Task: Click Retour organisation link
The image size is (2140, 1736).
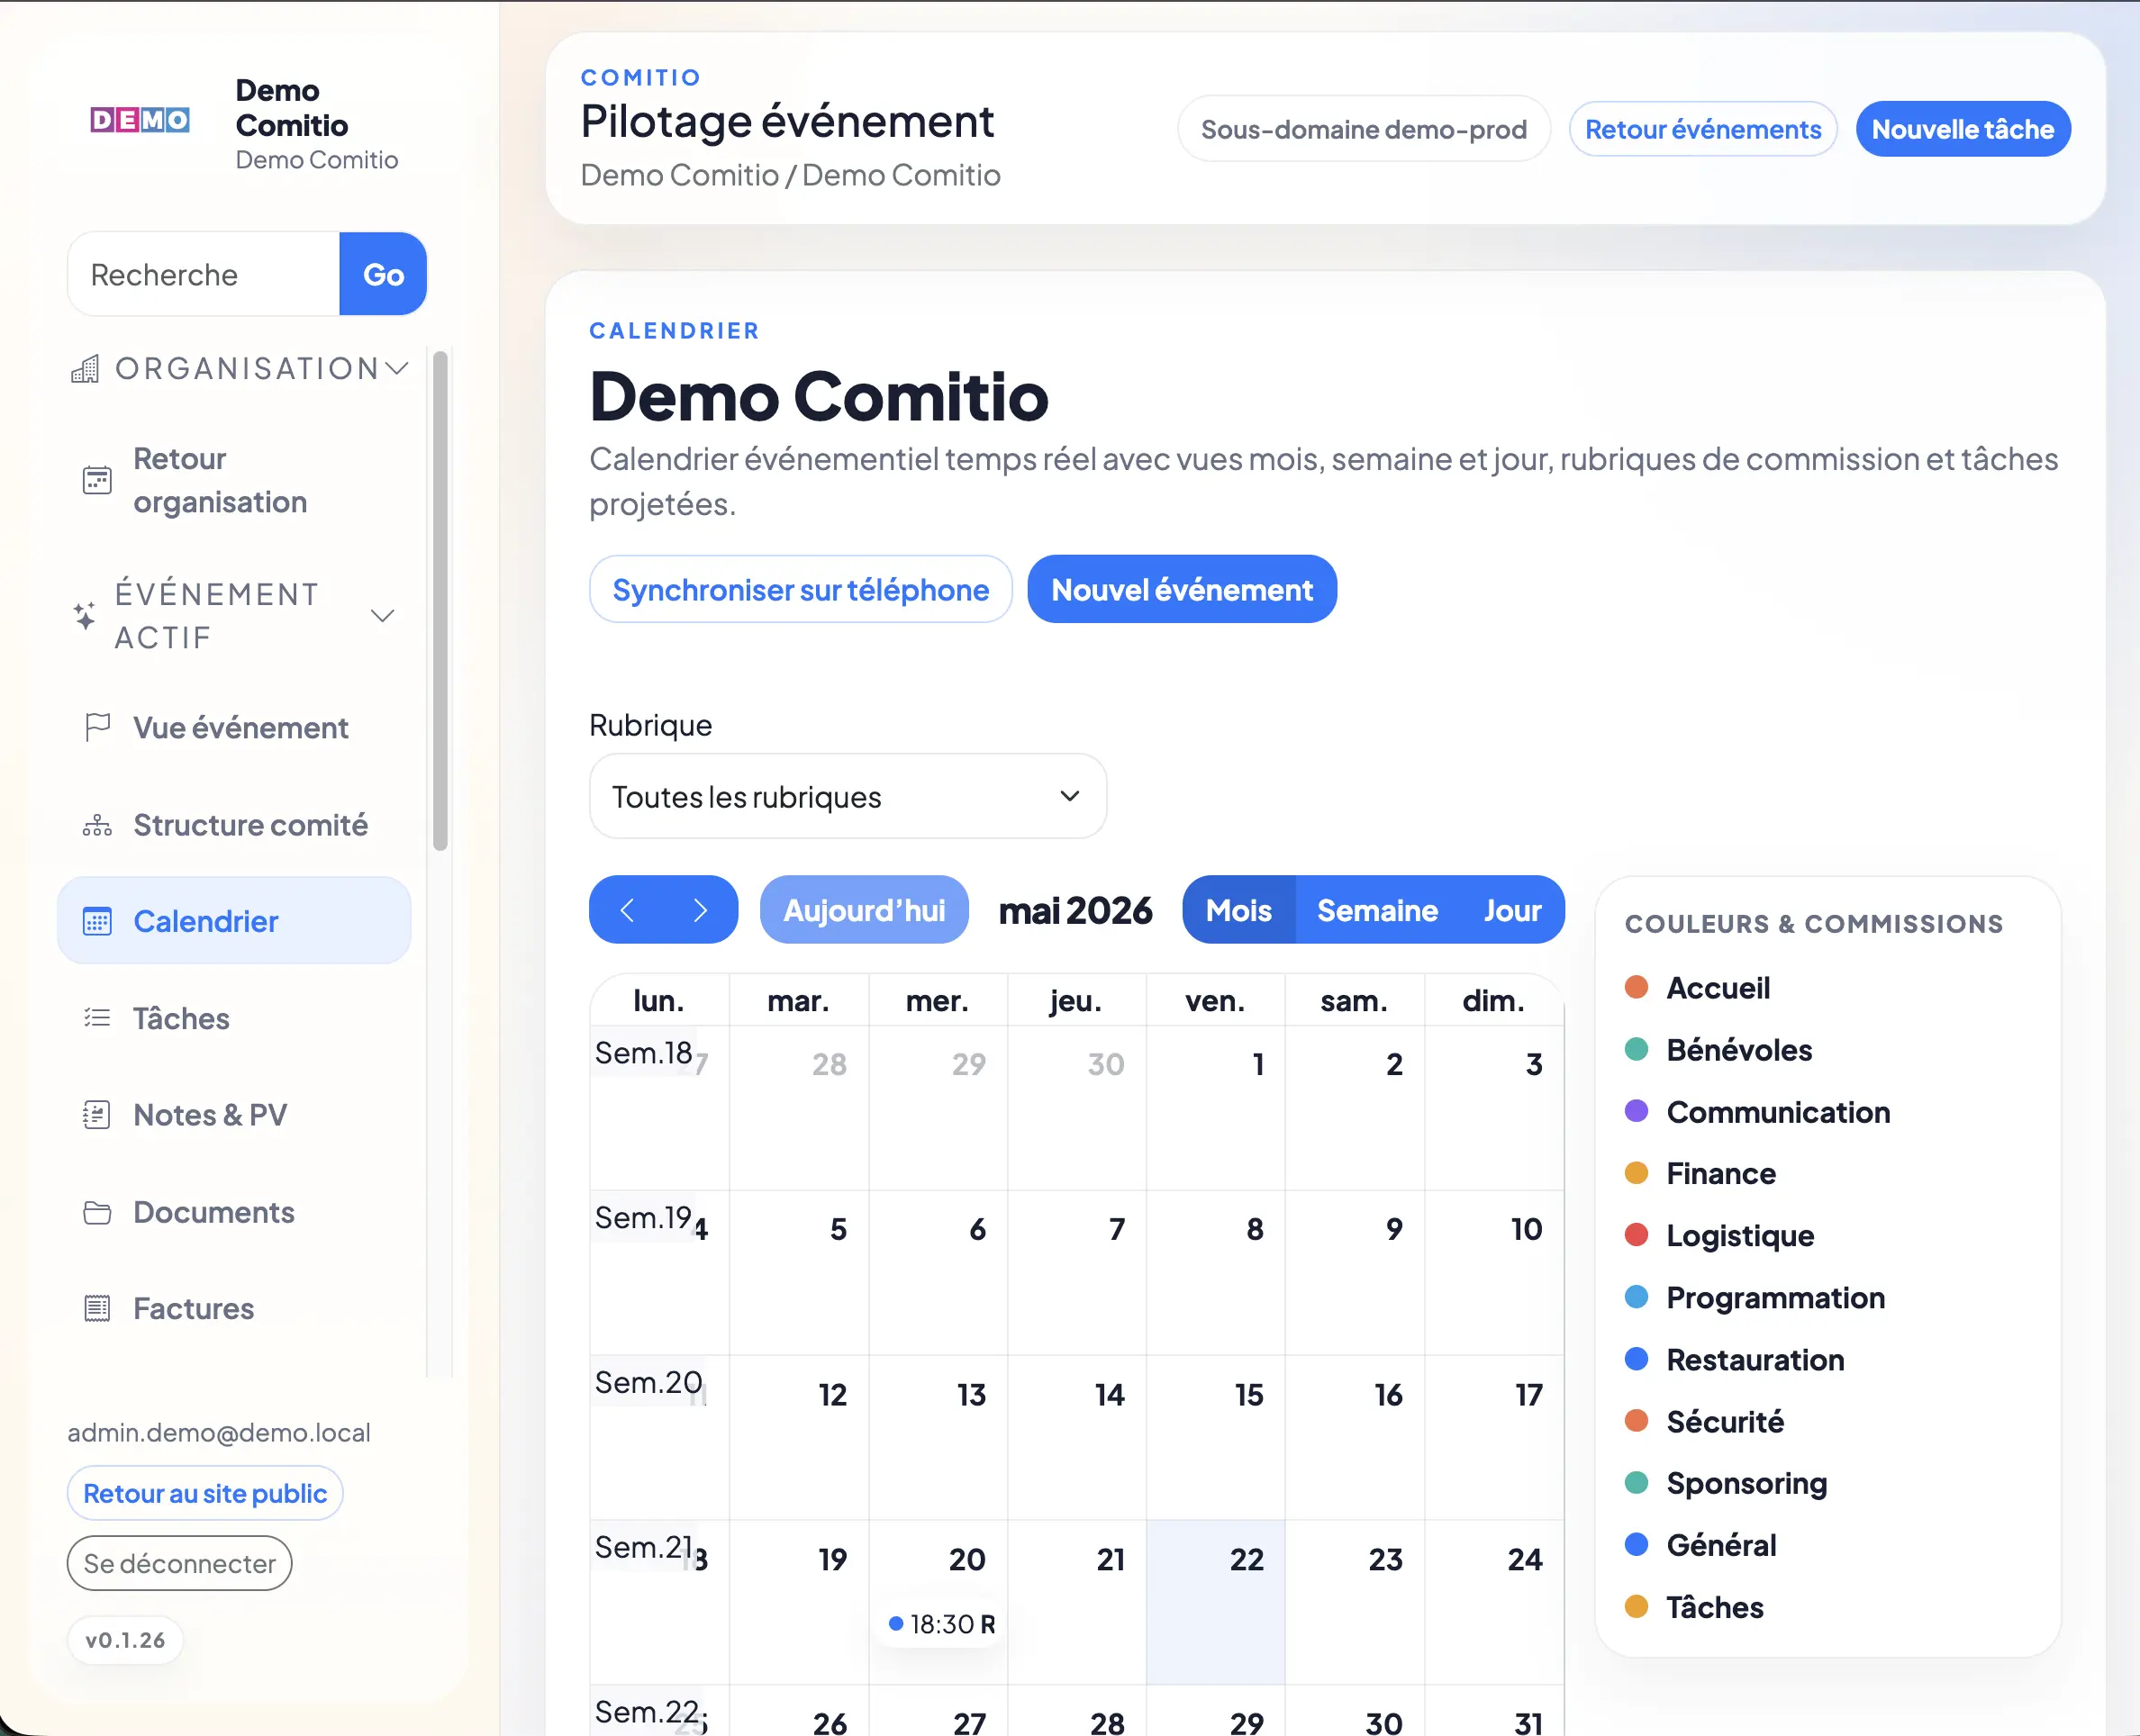Action: (234, 480)
